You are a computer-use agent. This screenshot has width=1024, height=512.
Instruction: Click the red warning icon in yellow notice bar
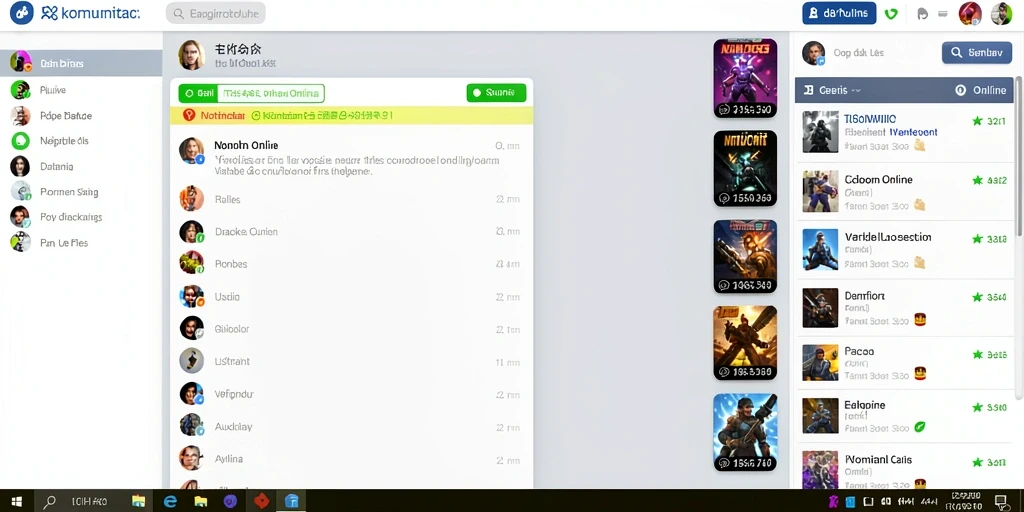(189, 115)
